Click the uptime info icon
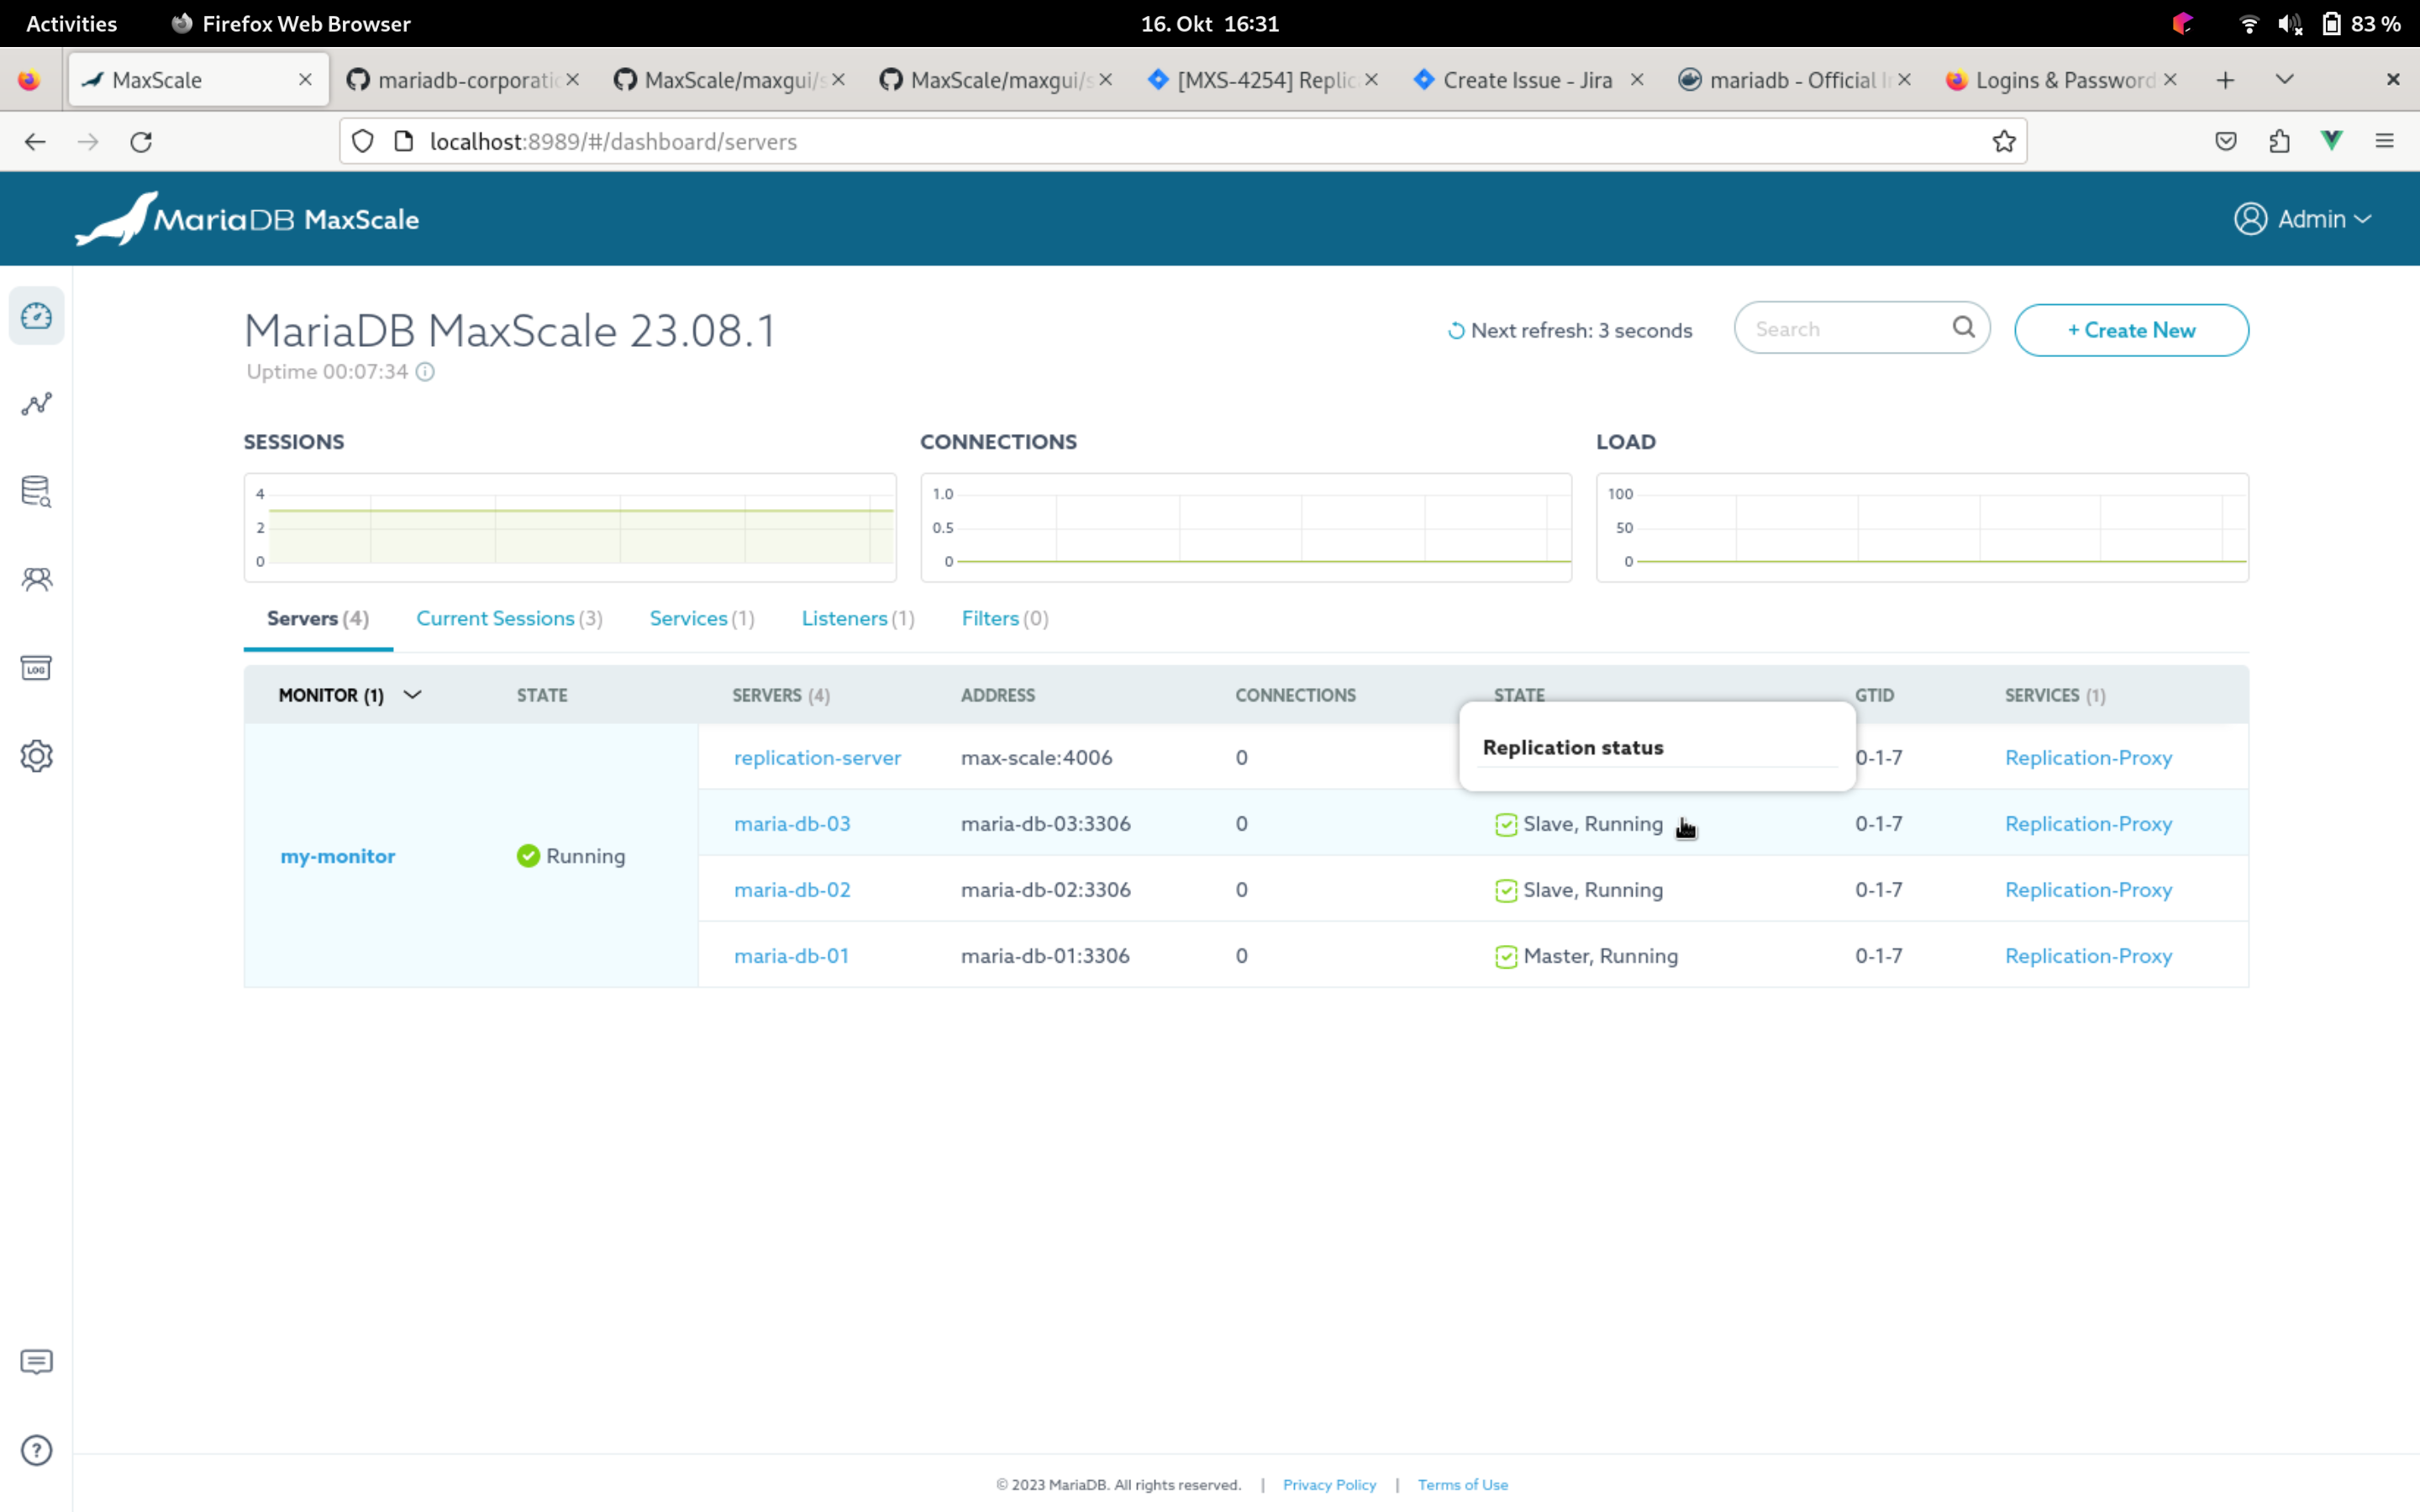The height and width of the screenshot is (1512, 2420). (x=425, y=372)
